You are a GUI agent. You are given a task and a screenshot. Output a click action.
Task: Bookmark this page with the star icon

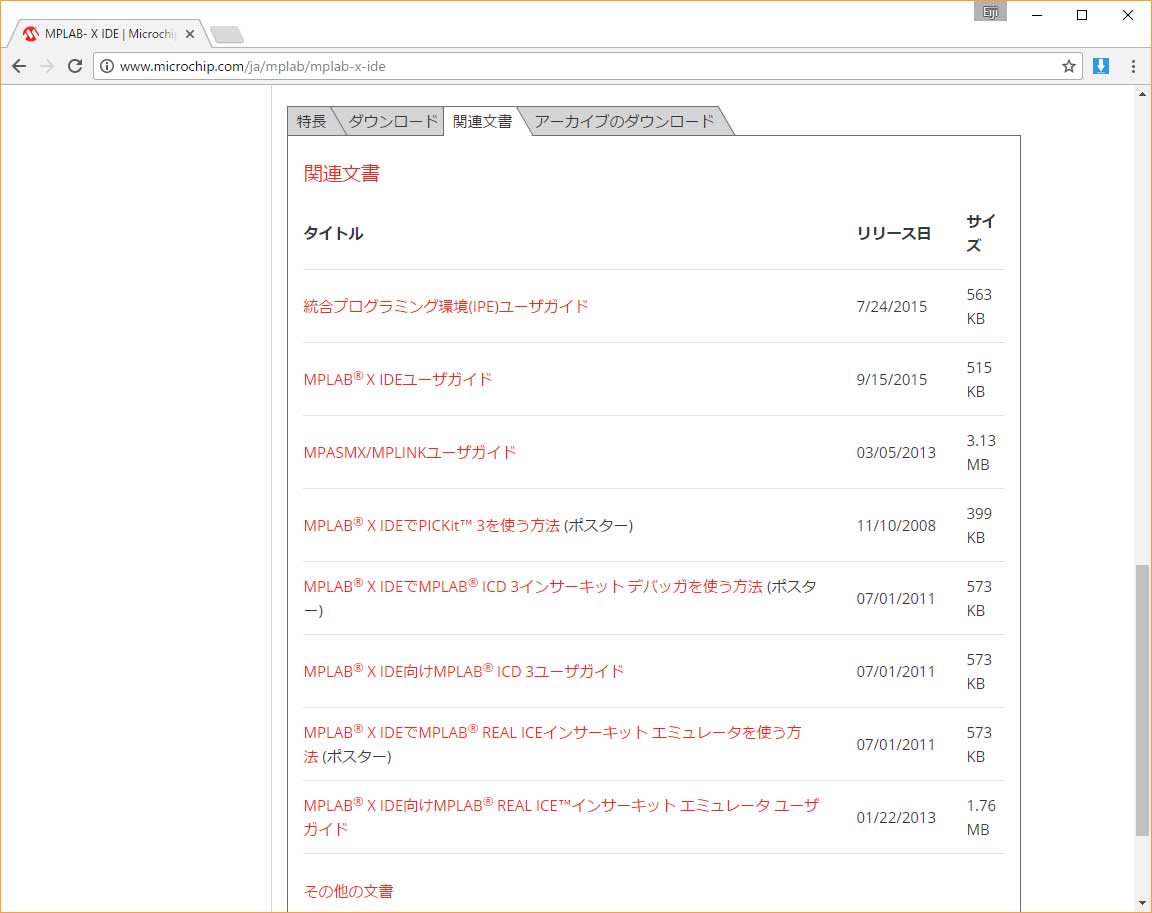pyautogui.click(x=1068, y=66)
